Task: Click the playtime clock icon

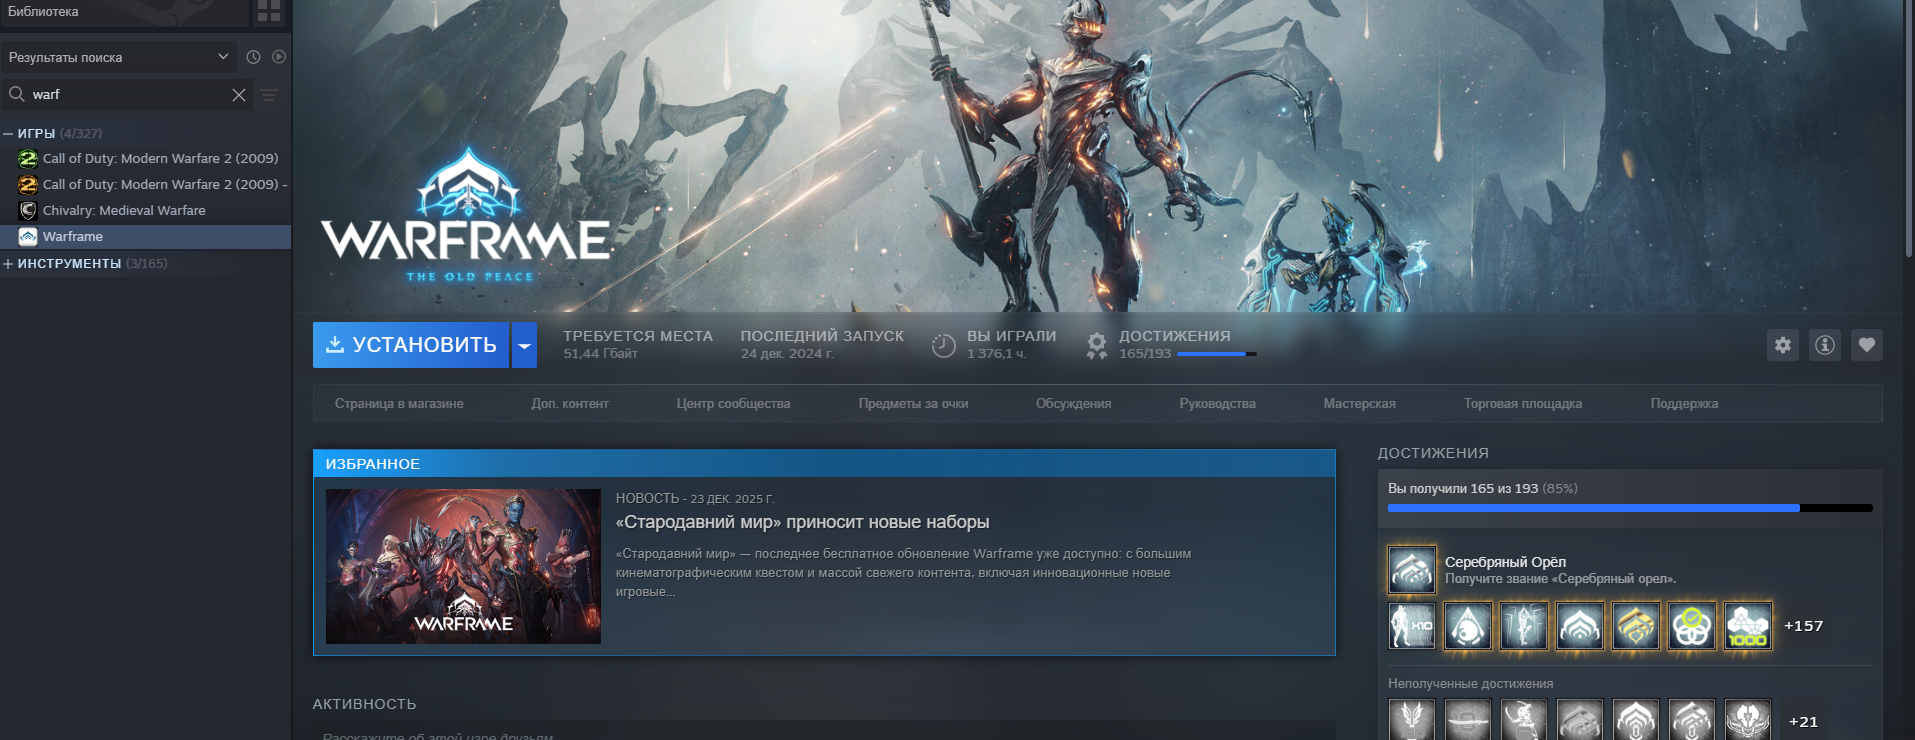Action: tap(944, 346)
